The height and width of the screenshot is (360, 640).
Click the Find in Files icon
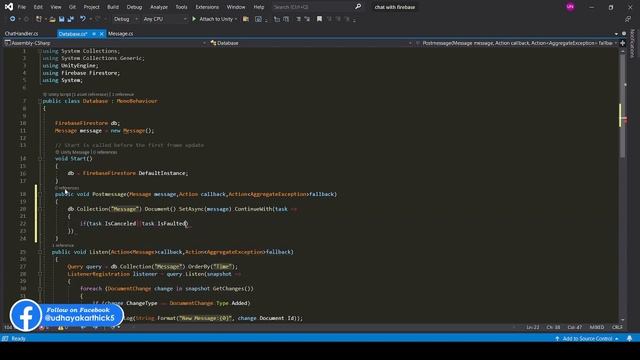point(246,19)
